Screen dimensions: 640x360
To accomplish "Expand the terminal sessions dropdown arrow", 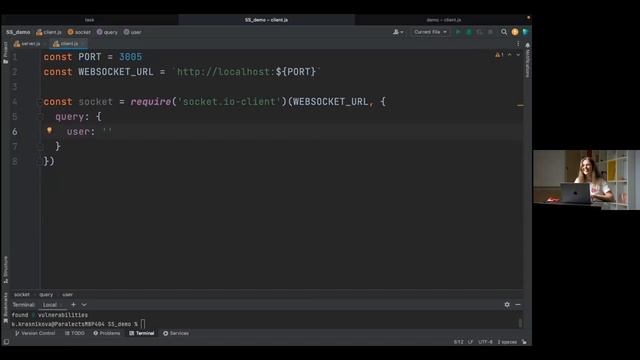I will pyautogui.click(x=84, y=304).
